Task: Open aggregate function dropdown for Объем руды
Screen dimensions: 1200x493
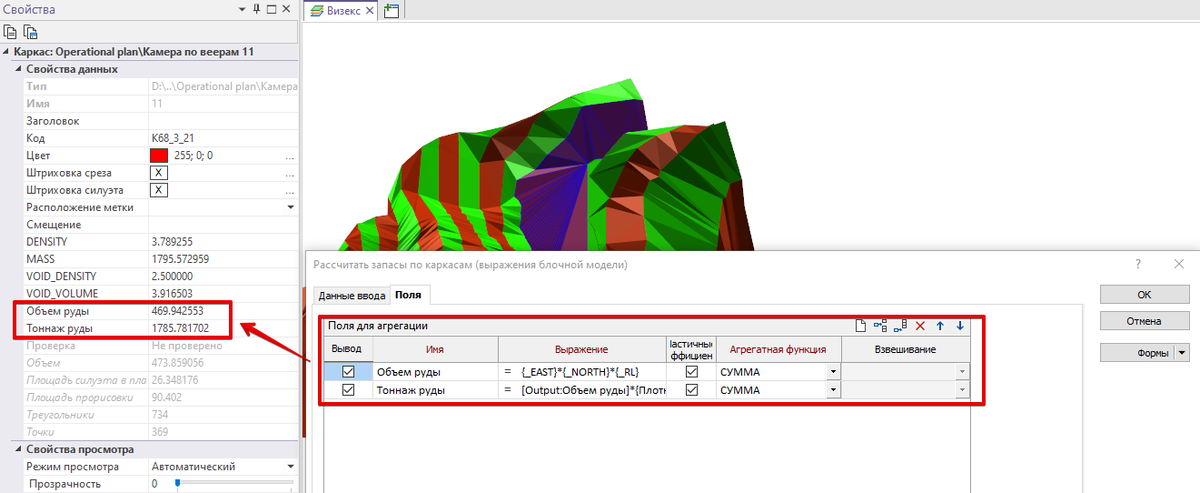Action: point(832,372)
